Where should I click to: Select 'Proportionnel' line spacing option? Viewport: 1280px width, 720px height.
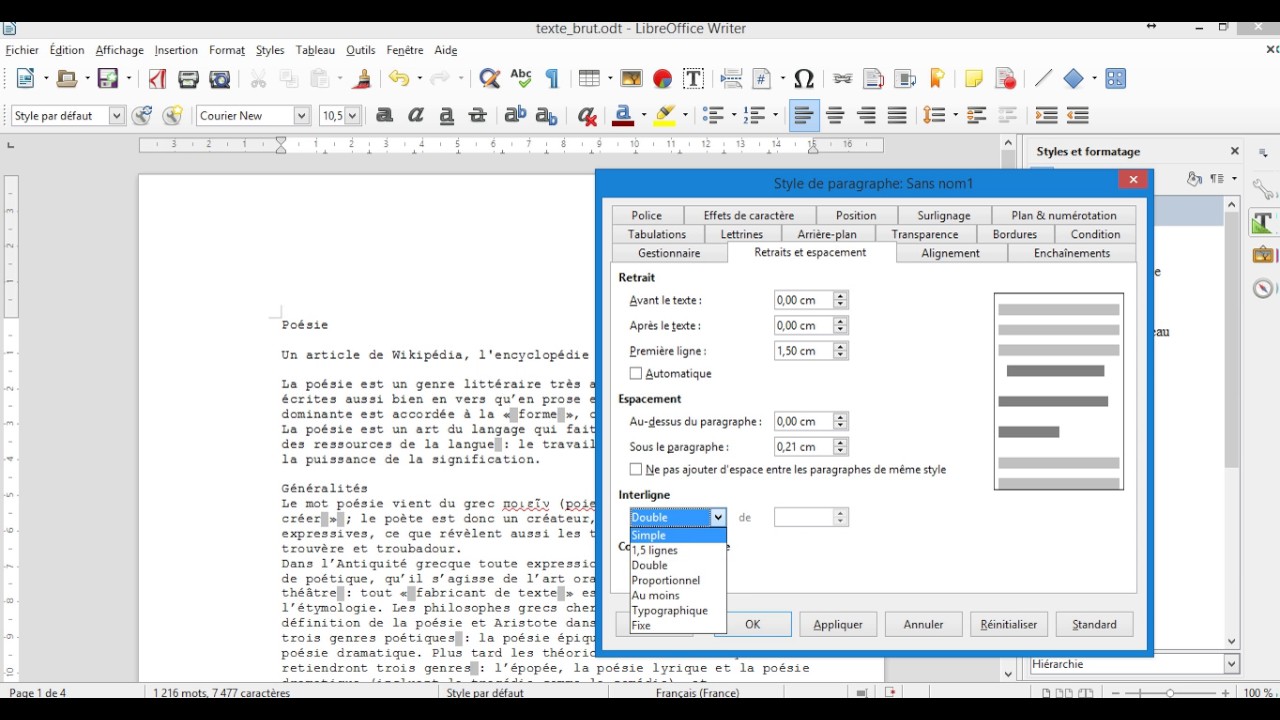click(x=678, y=580)
